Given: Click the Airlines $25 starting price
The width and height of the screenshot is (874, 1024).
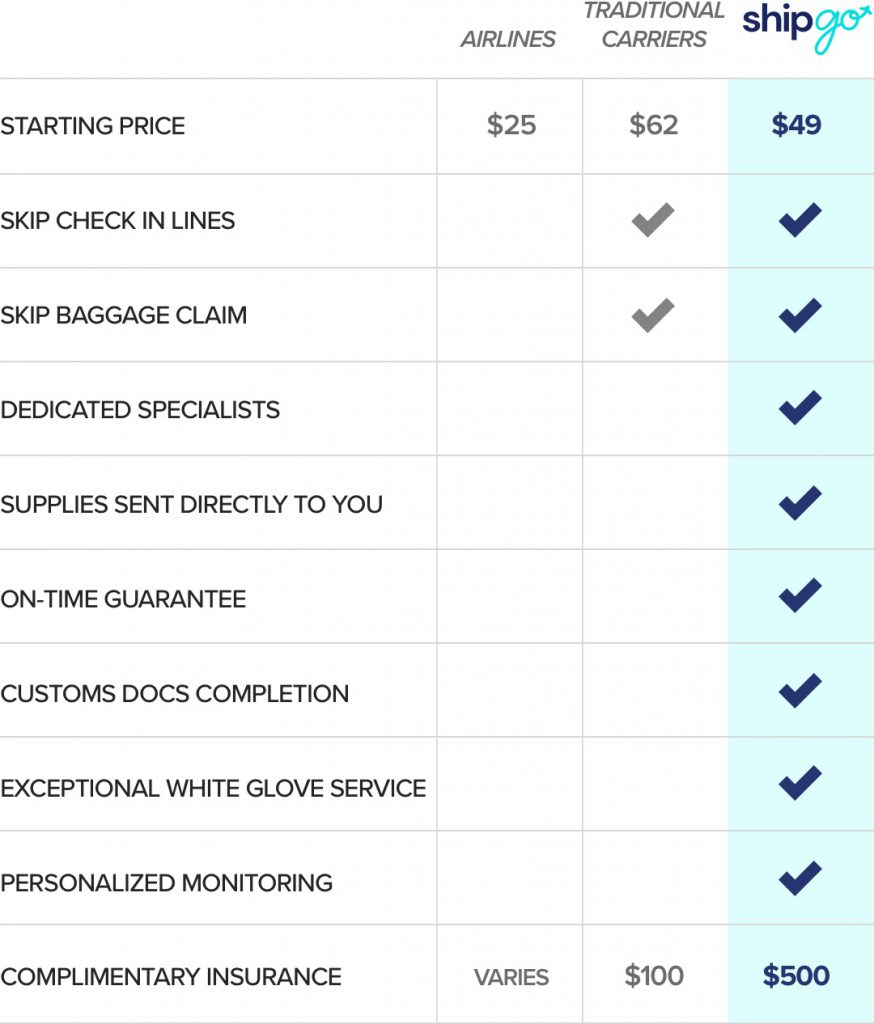Looking at the screenshot, I should click(511, 125).
